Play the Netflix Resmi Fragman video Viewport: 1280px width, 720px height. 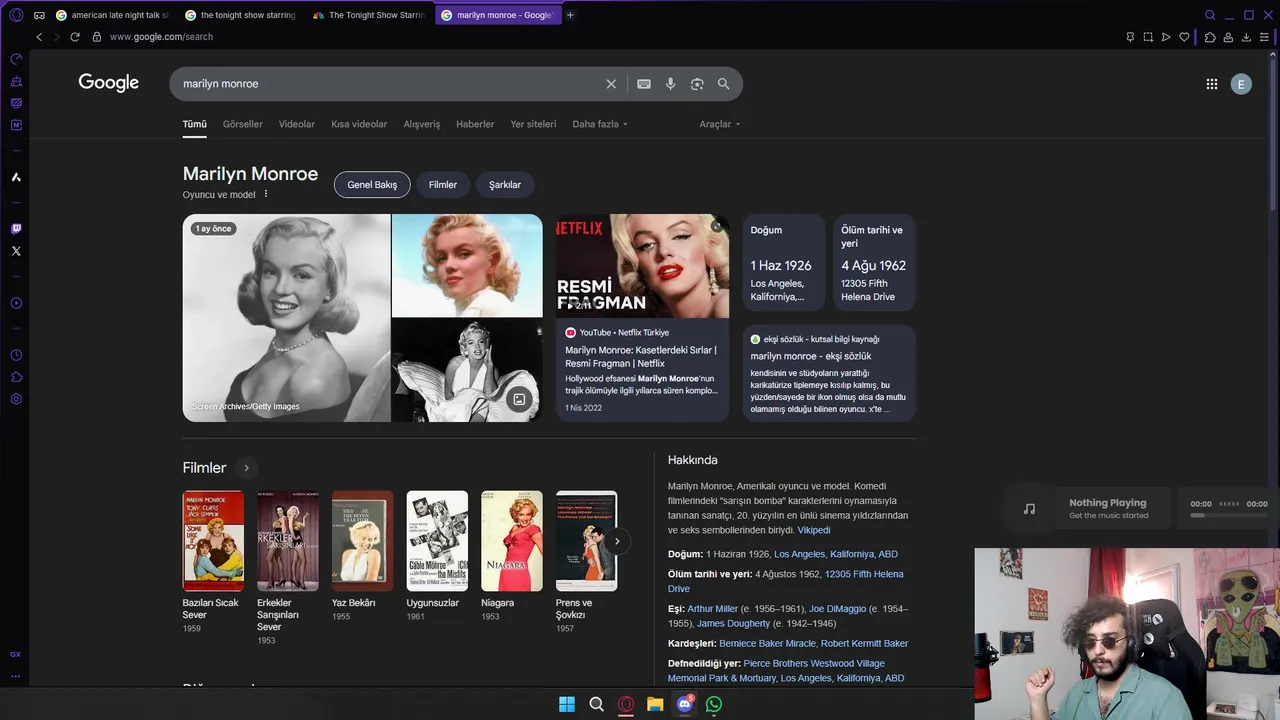point(642,266)
